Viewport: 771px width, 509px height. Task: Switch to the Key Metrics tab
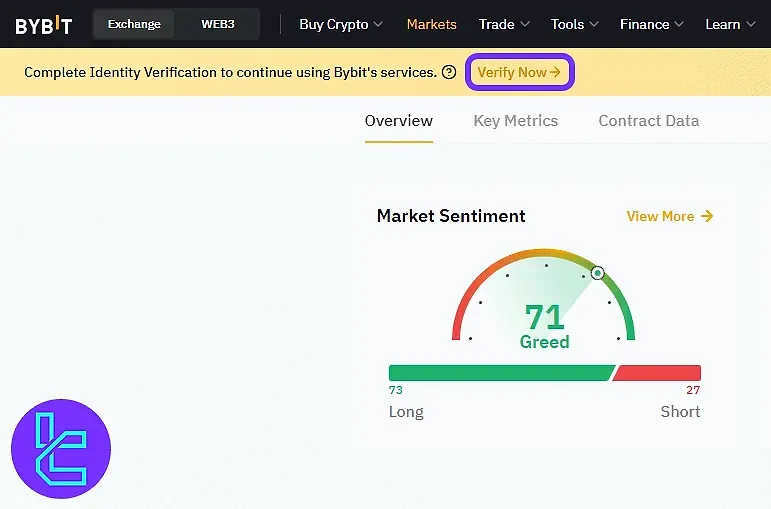click(516, 121)
